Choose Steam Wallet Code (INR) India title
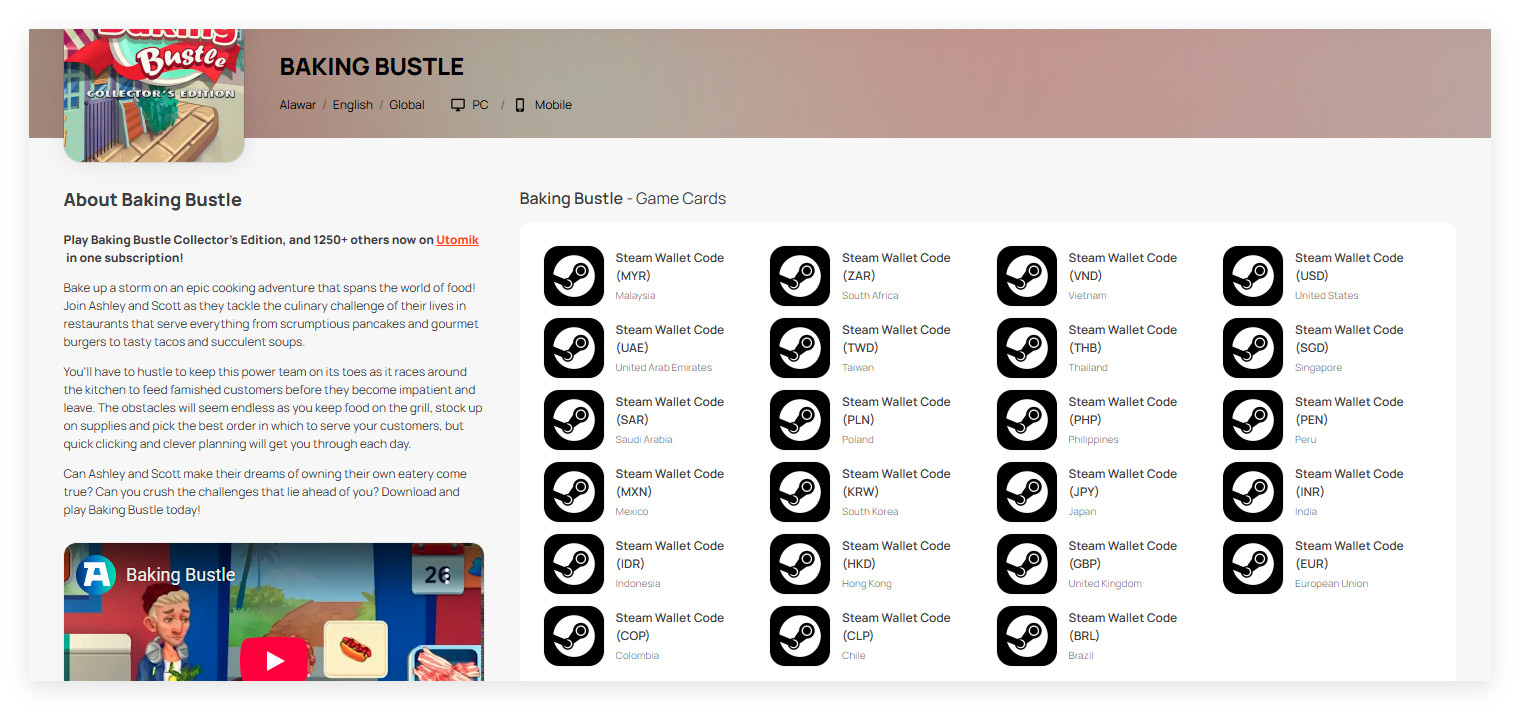 point(1348,483)
